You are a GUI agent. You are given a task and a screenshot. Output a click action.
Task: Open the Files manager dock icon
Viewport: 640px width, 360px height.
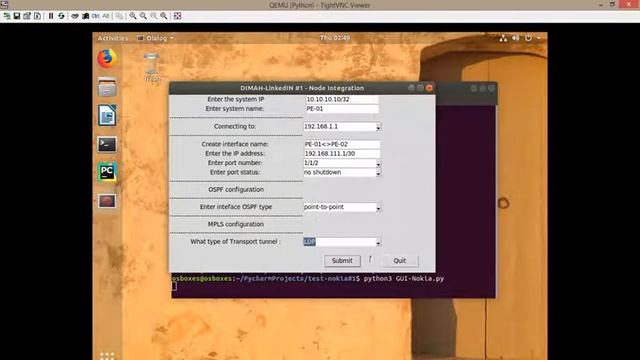tap(107, 87)
